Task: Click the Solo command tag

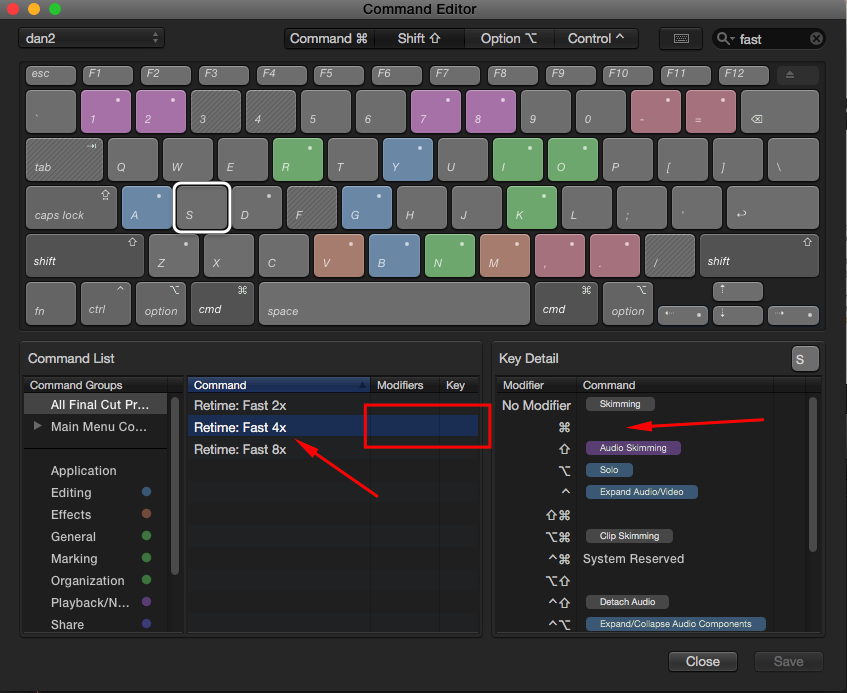Action: click(609, 470)
